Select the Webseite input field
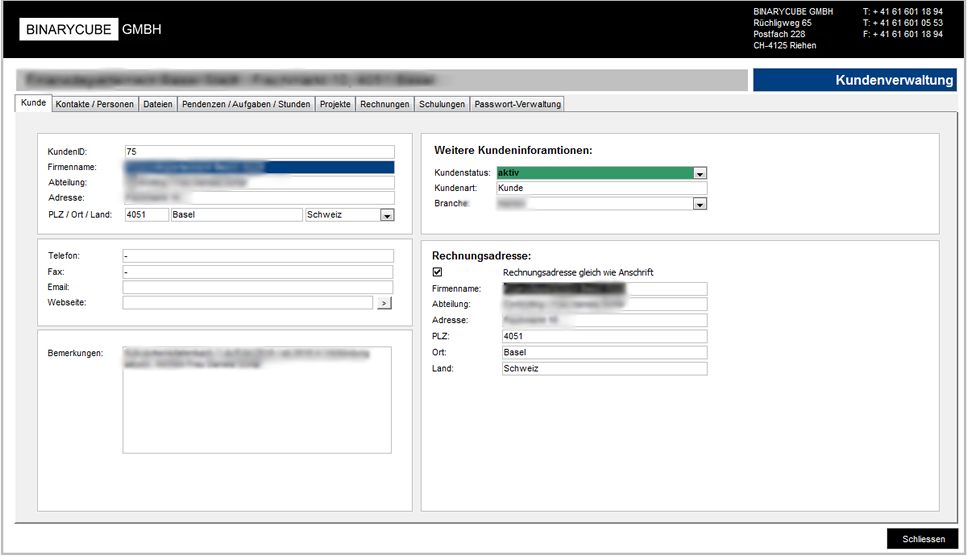This screenshot has width=968, height=556. [247, 303]
